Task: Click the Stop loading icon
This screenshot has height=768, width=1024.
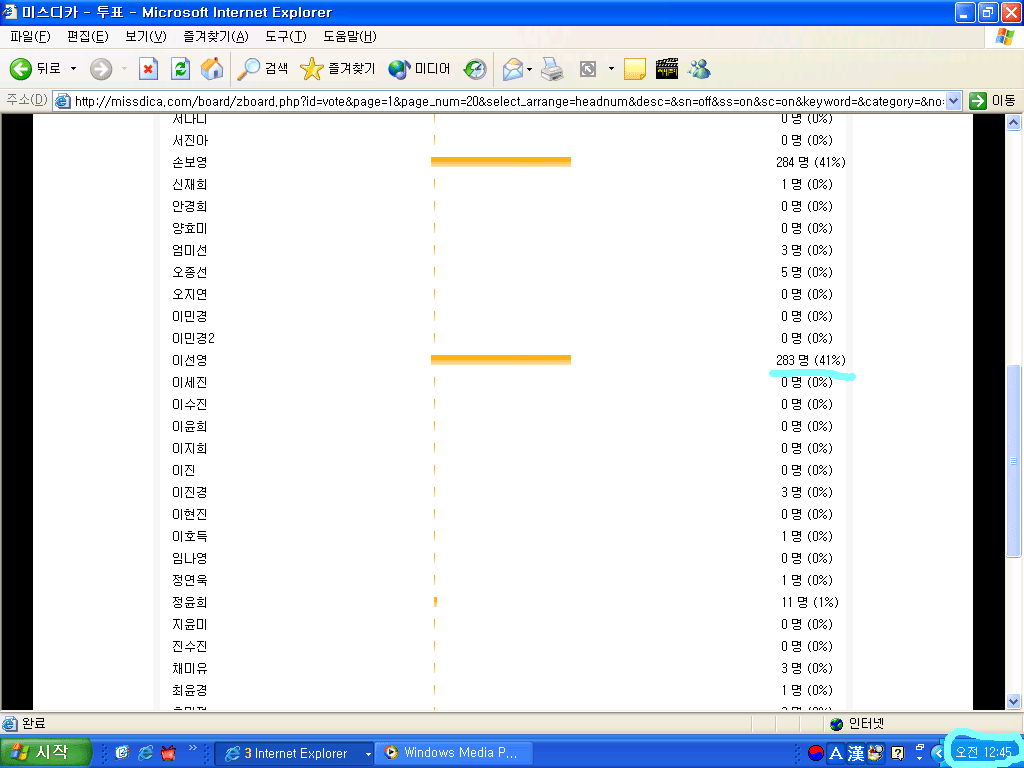Action: [x=148, y=69]
